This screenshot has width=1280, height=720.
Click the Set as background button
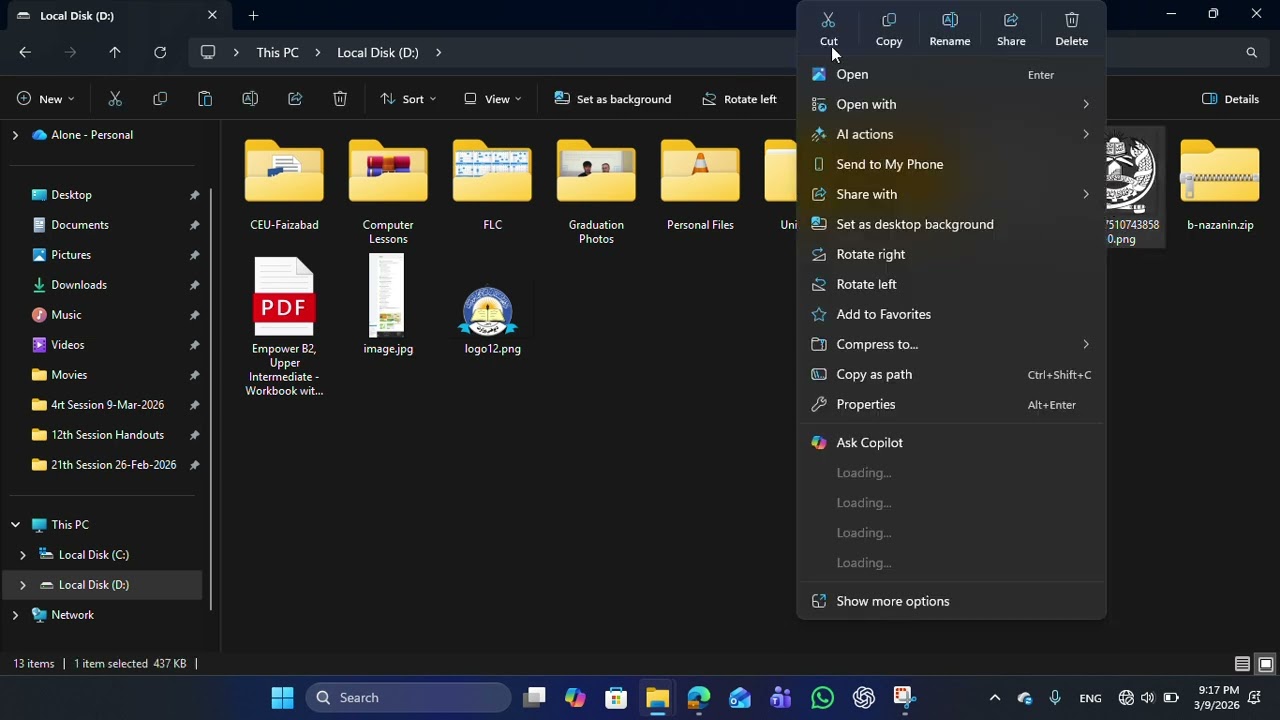pyautogui.click(x=612, y=99)
